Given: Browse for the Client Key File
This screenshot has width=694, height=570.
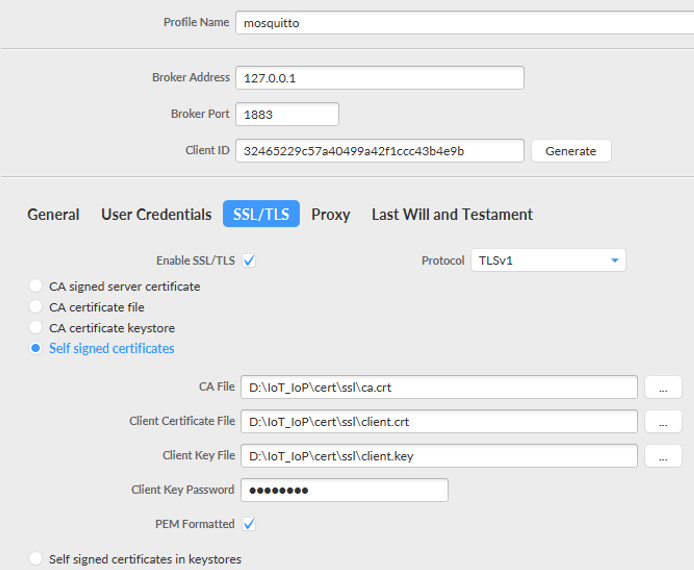Looking at the screenshot, I should click(x=663, y=456).
